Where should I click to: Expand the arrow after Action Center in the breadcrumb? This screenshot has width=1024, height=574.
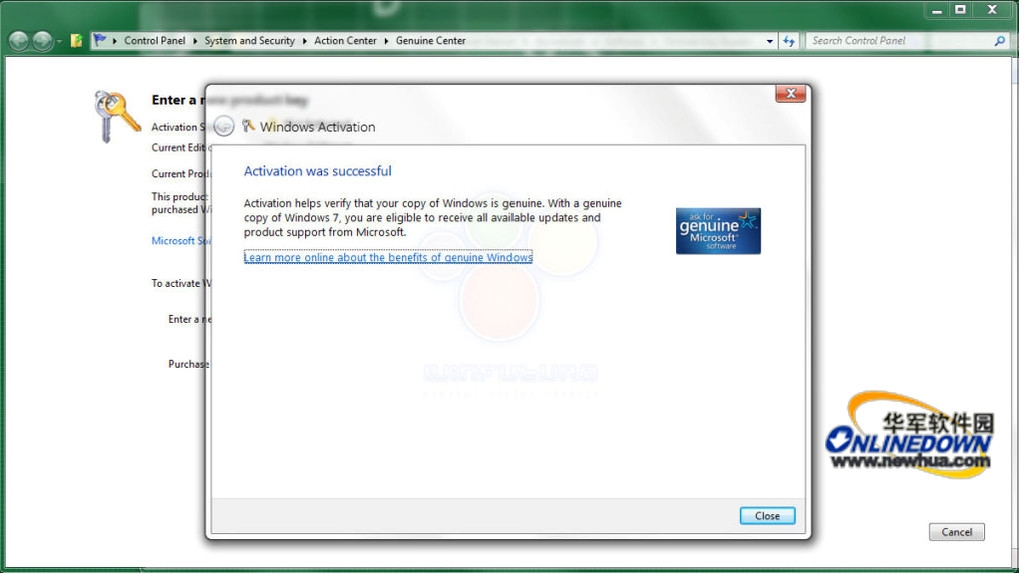388,41
